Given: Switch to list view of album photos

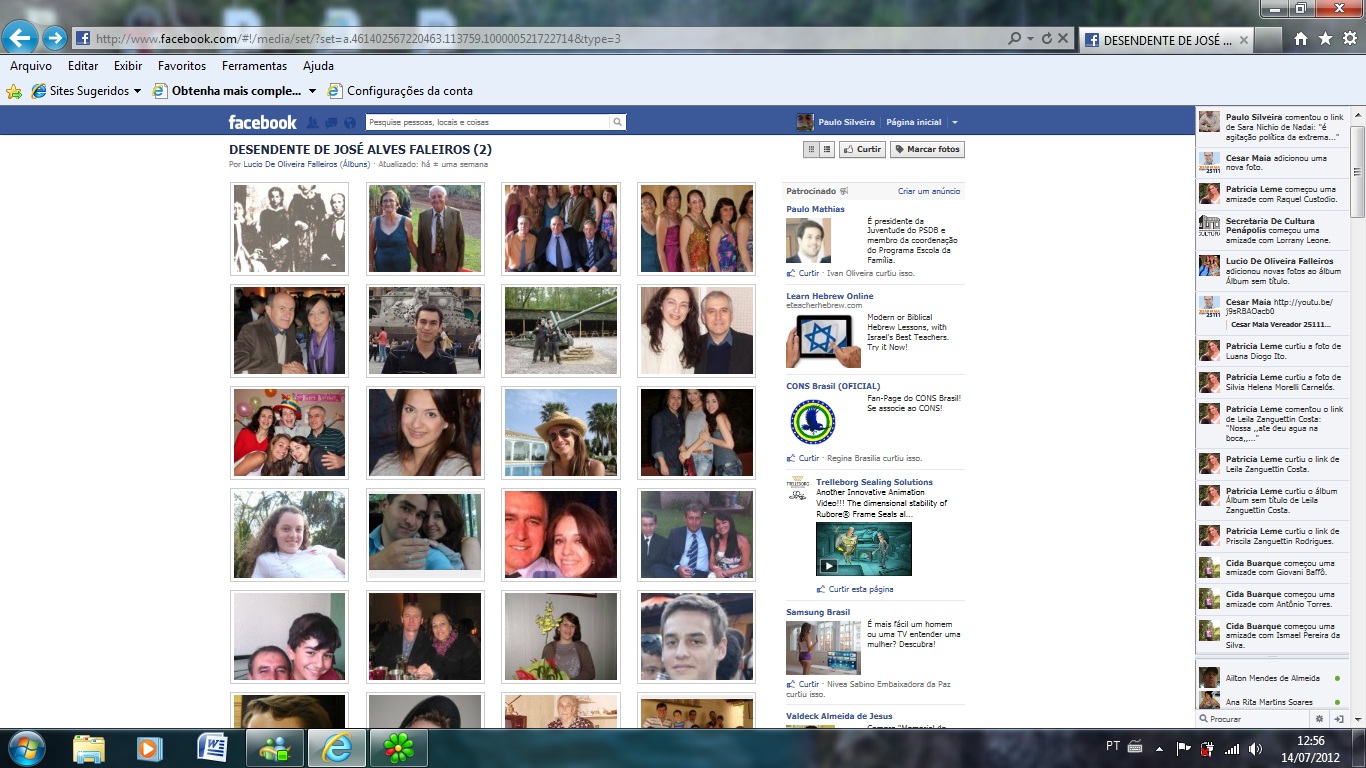Looking at the screenshot, I should [827, 149].
